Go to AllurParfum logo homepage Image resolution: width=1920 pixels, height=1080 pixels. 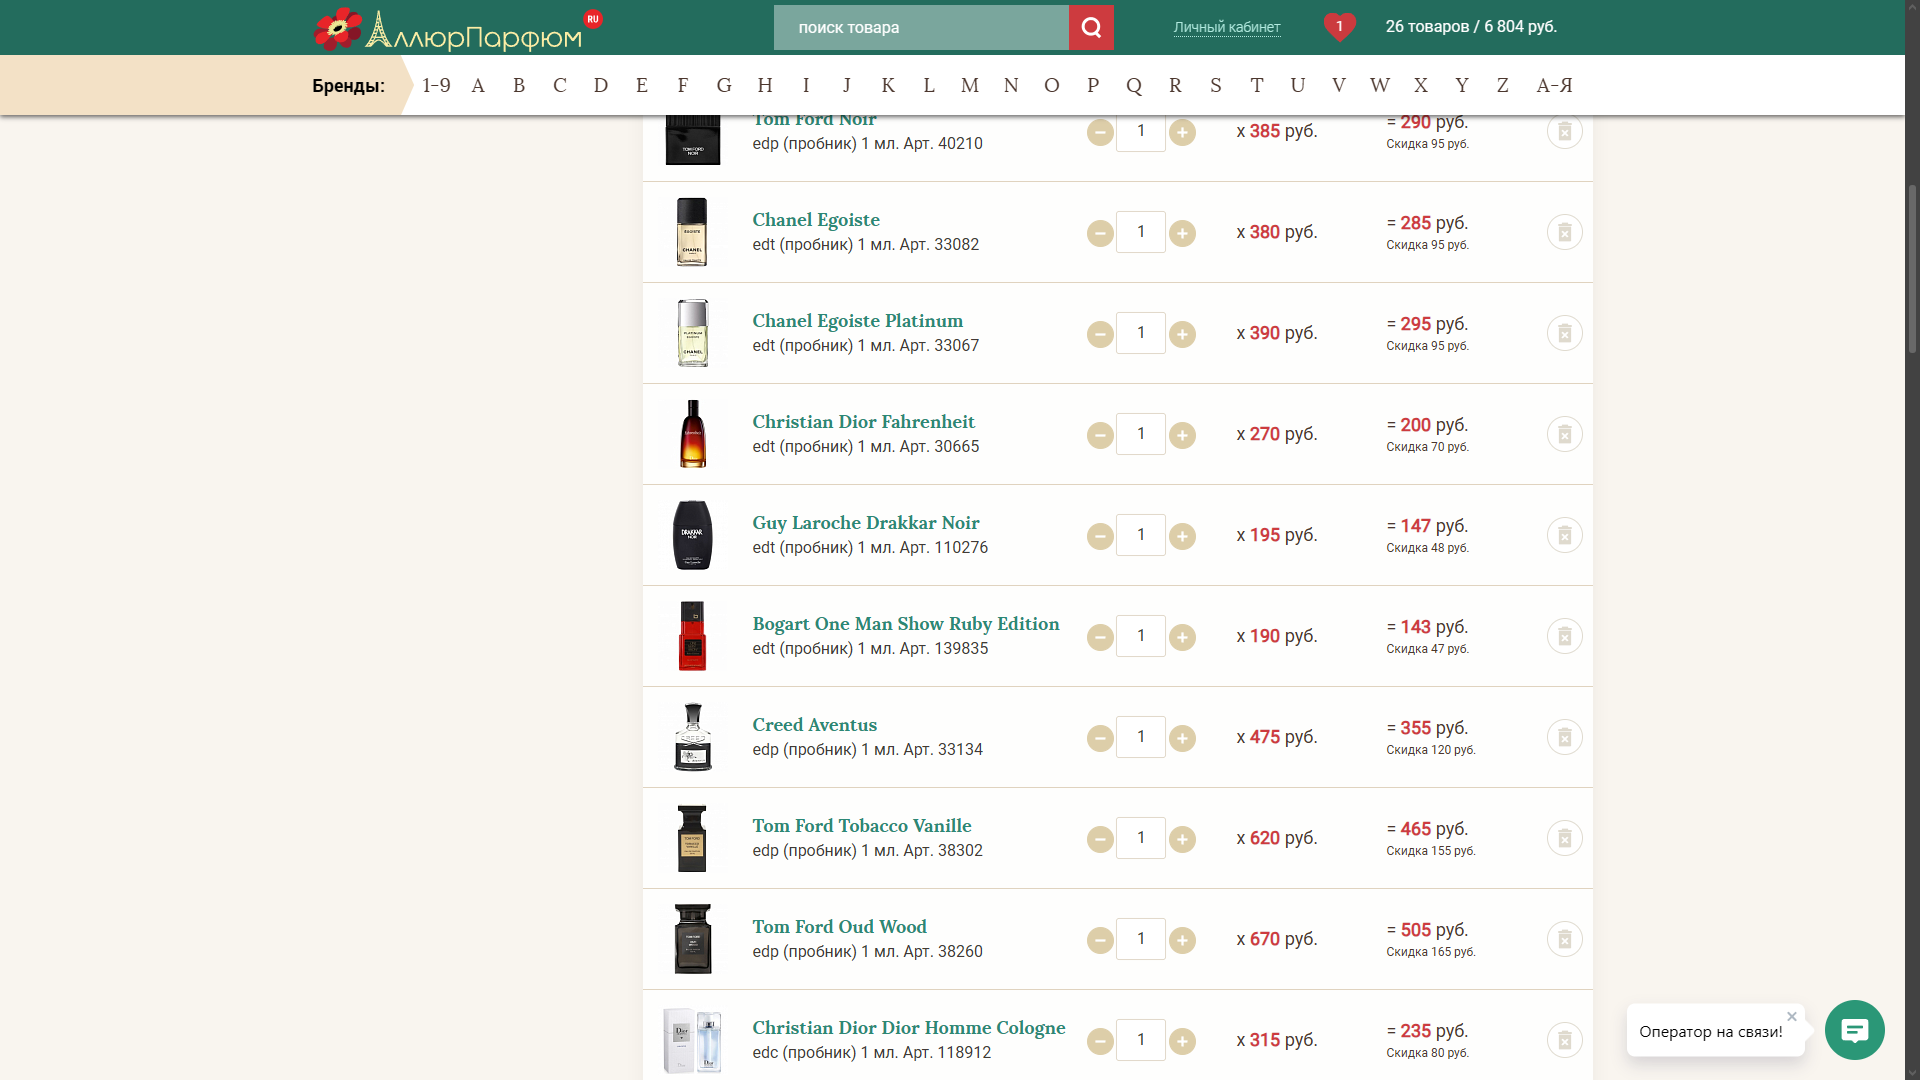pyautogui.click(x=448, y=30)
